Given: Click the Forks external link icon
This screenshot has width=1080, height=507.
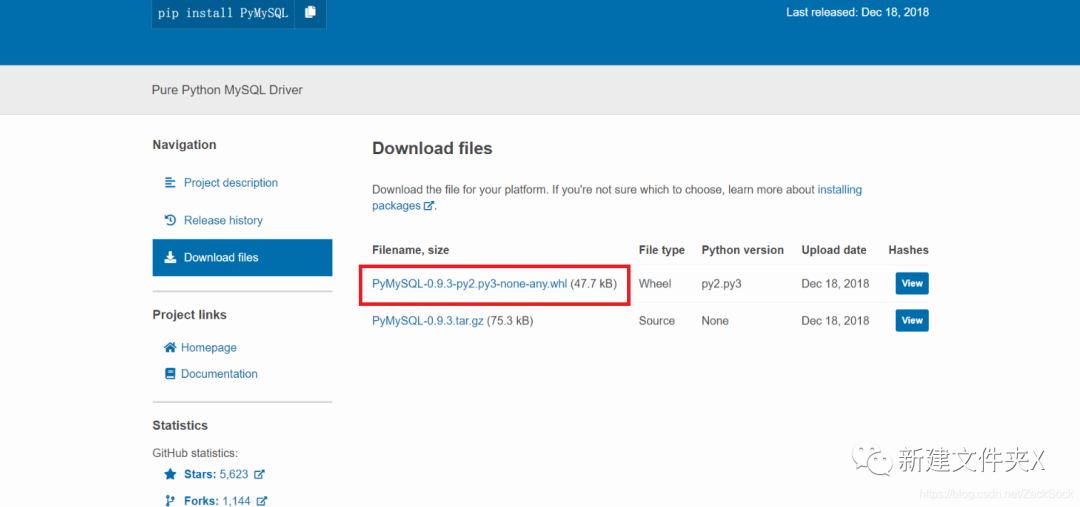Looking at the screenshot, I should click(x=260, y=501).
